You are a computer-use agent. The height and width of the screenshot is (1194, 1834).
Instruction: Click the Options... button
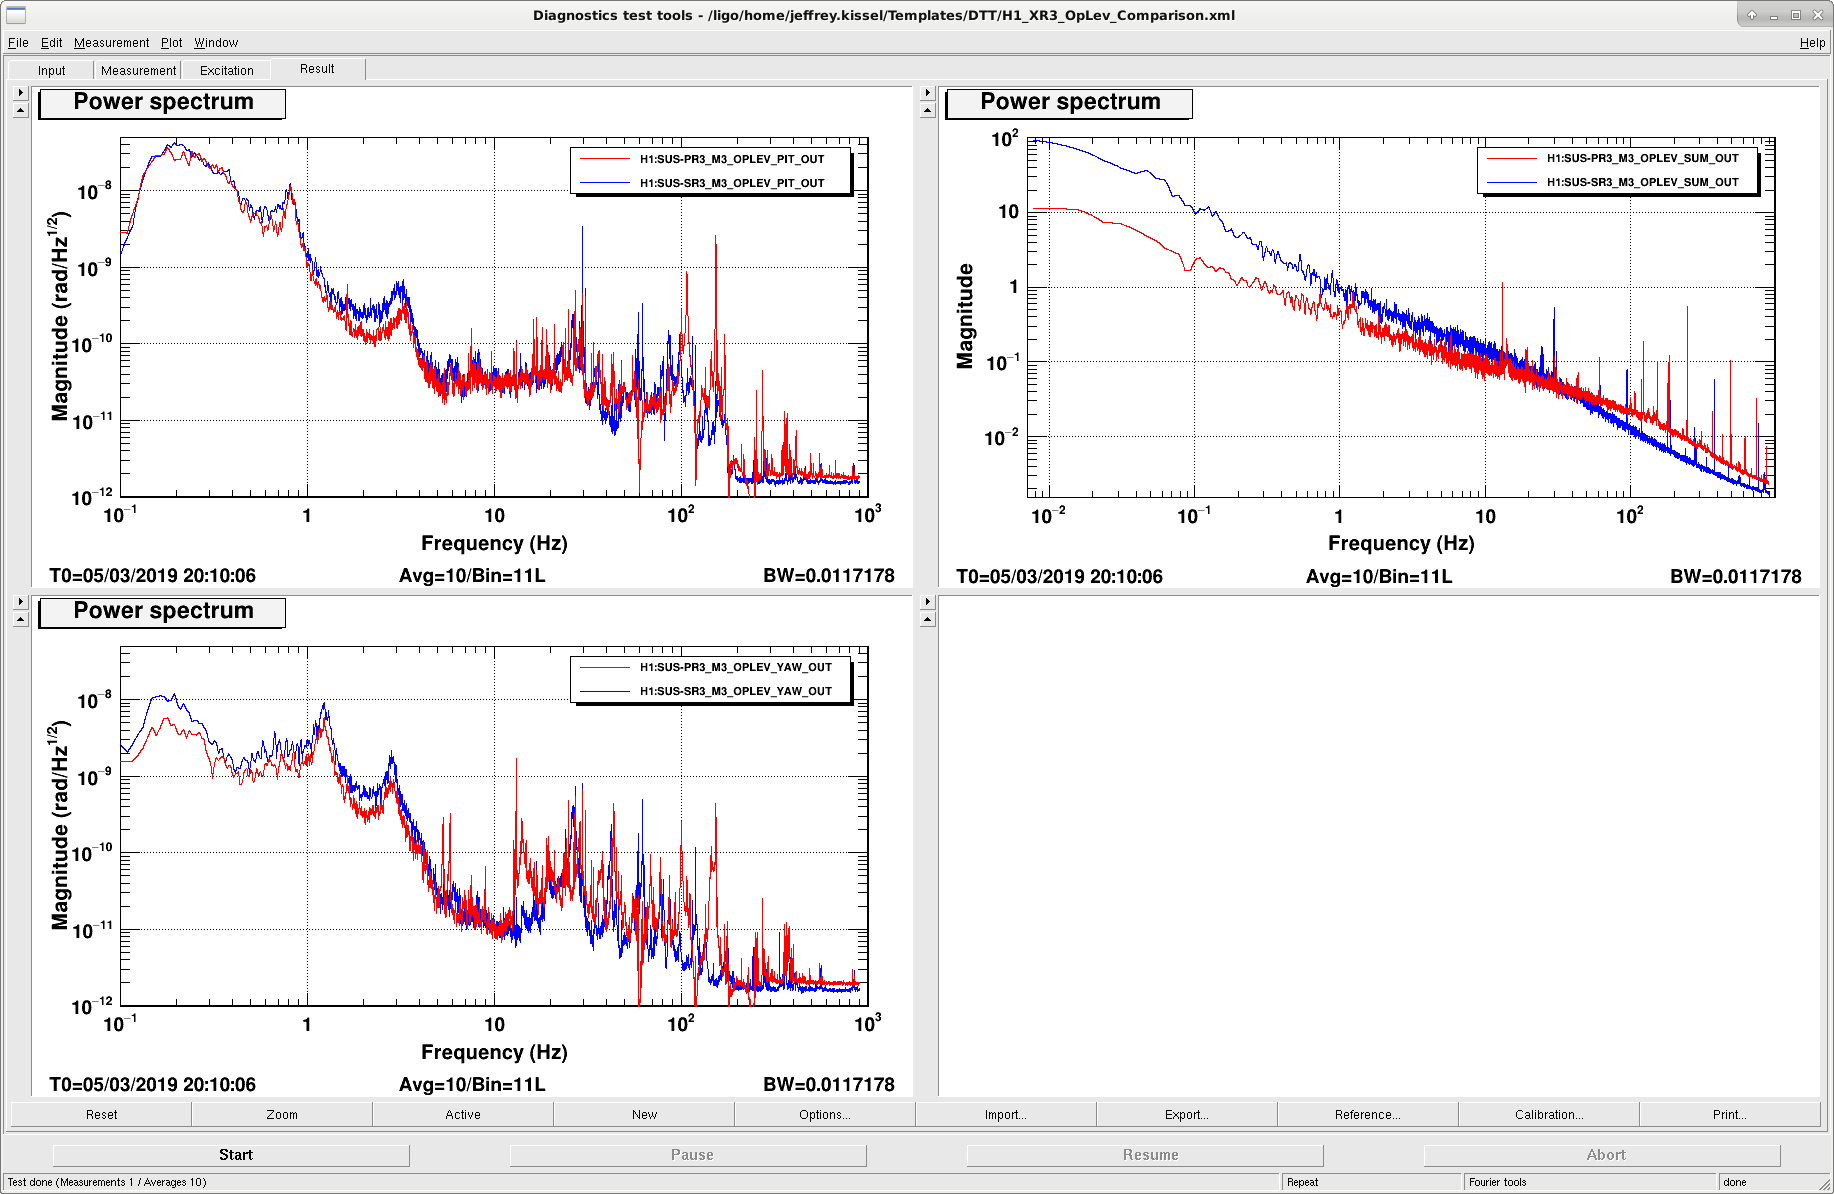point(824,1114)
